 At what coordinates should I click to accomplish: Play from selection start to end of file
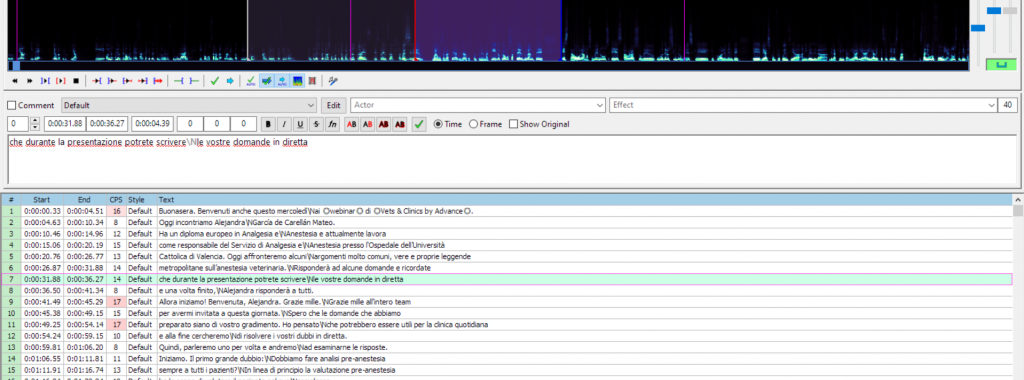[x=158, y=81]
